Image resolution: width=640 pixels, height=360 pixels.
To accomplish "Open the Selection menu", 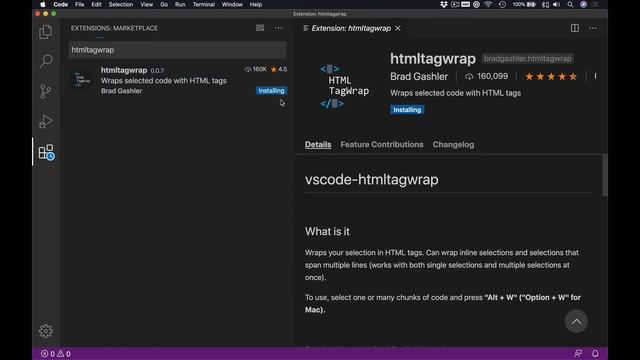I will [121, 4].
